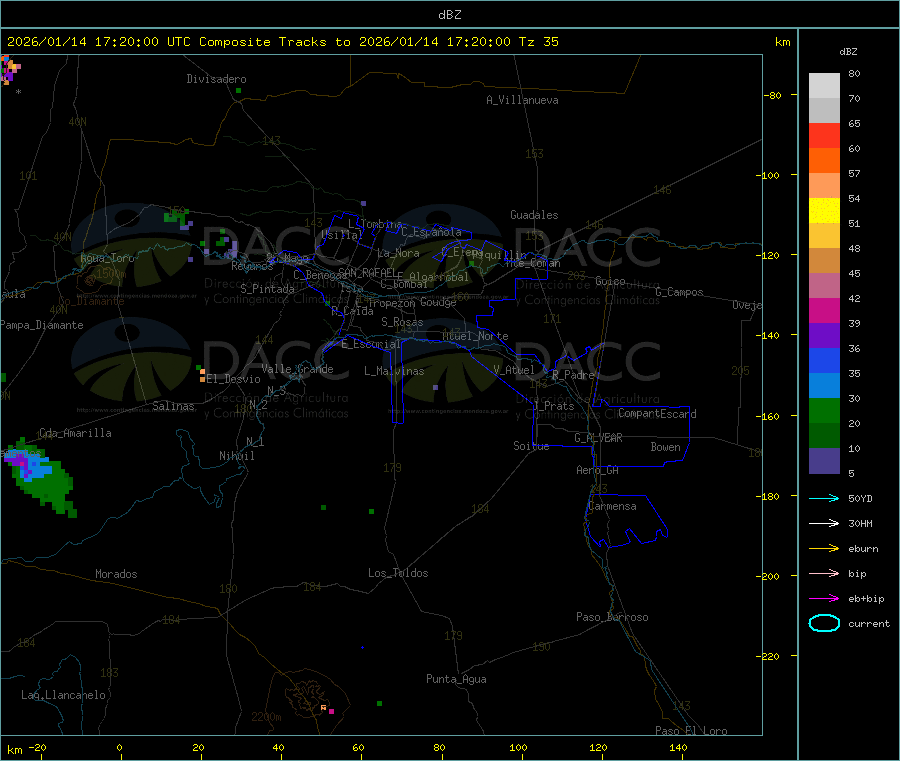
Task: Click the Pampa_Diamante map label
Action: (x=42, y=325)
